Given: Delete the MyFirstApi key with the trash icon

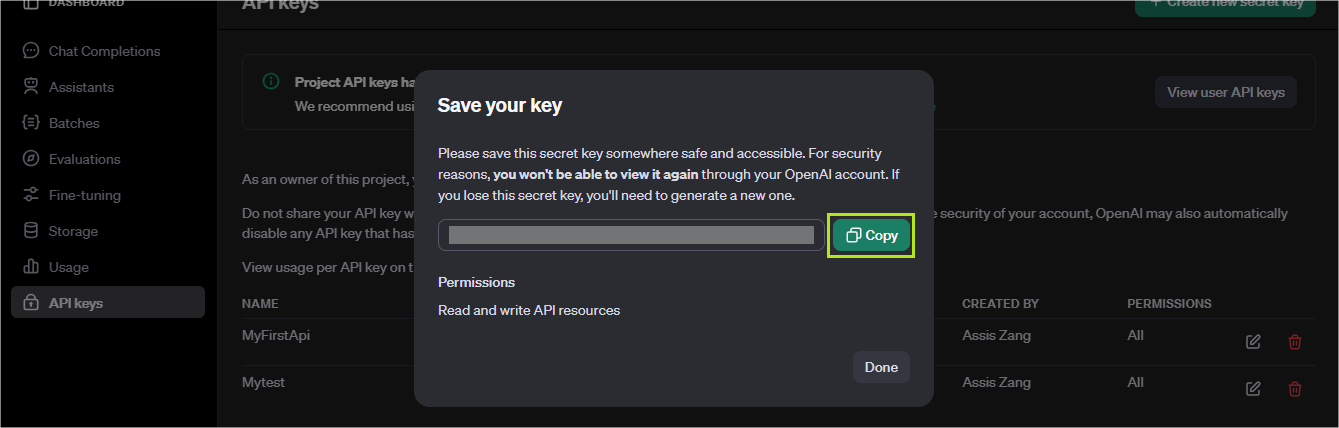Looking at the screenshot, I should tap(1295, 342).
